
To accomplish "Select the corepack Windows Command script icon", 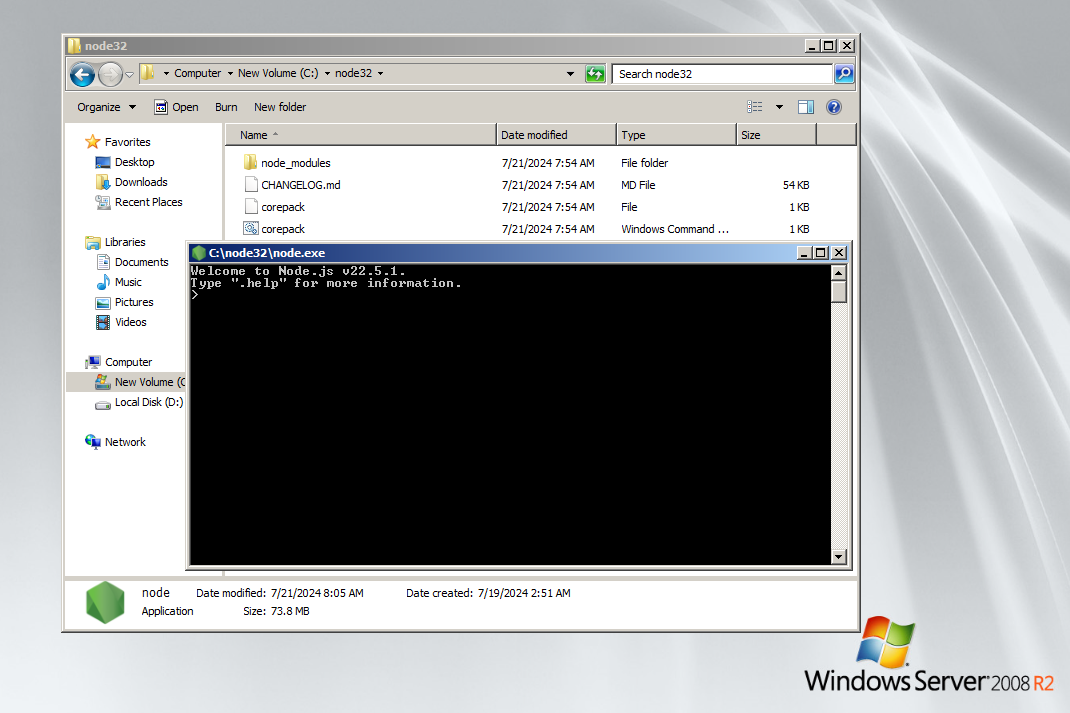I will [251, 229].
